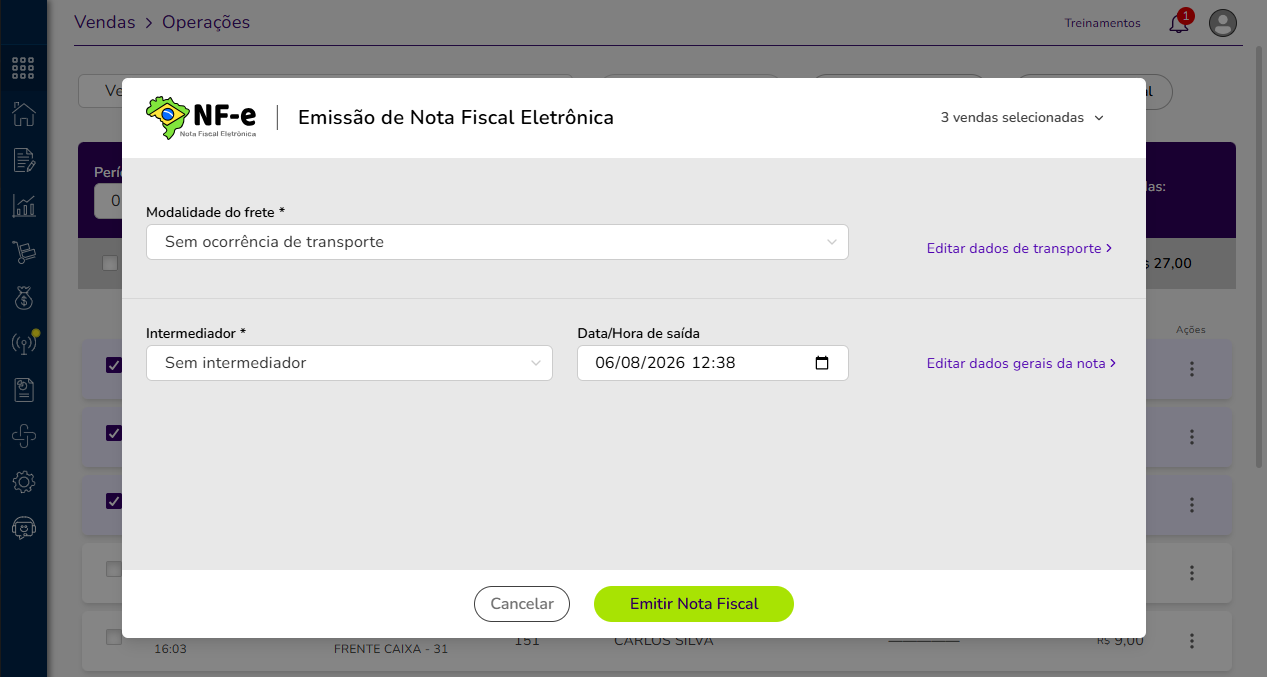Image resolution: width=1267 pixels, height=677 pixels.
Task: Open the apps grid icon in sidebar
Action: point(24,69)
